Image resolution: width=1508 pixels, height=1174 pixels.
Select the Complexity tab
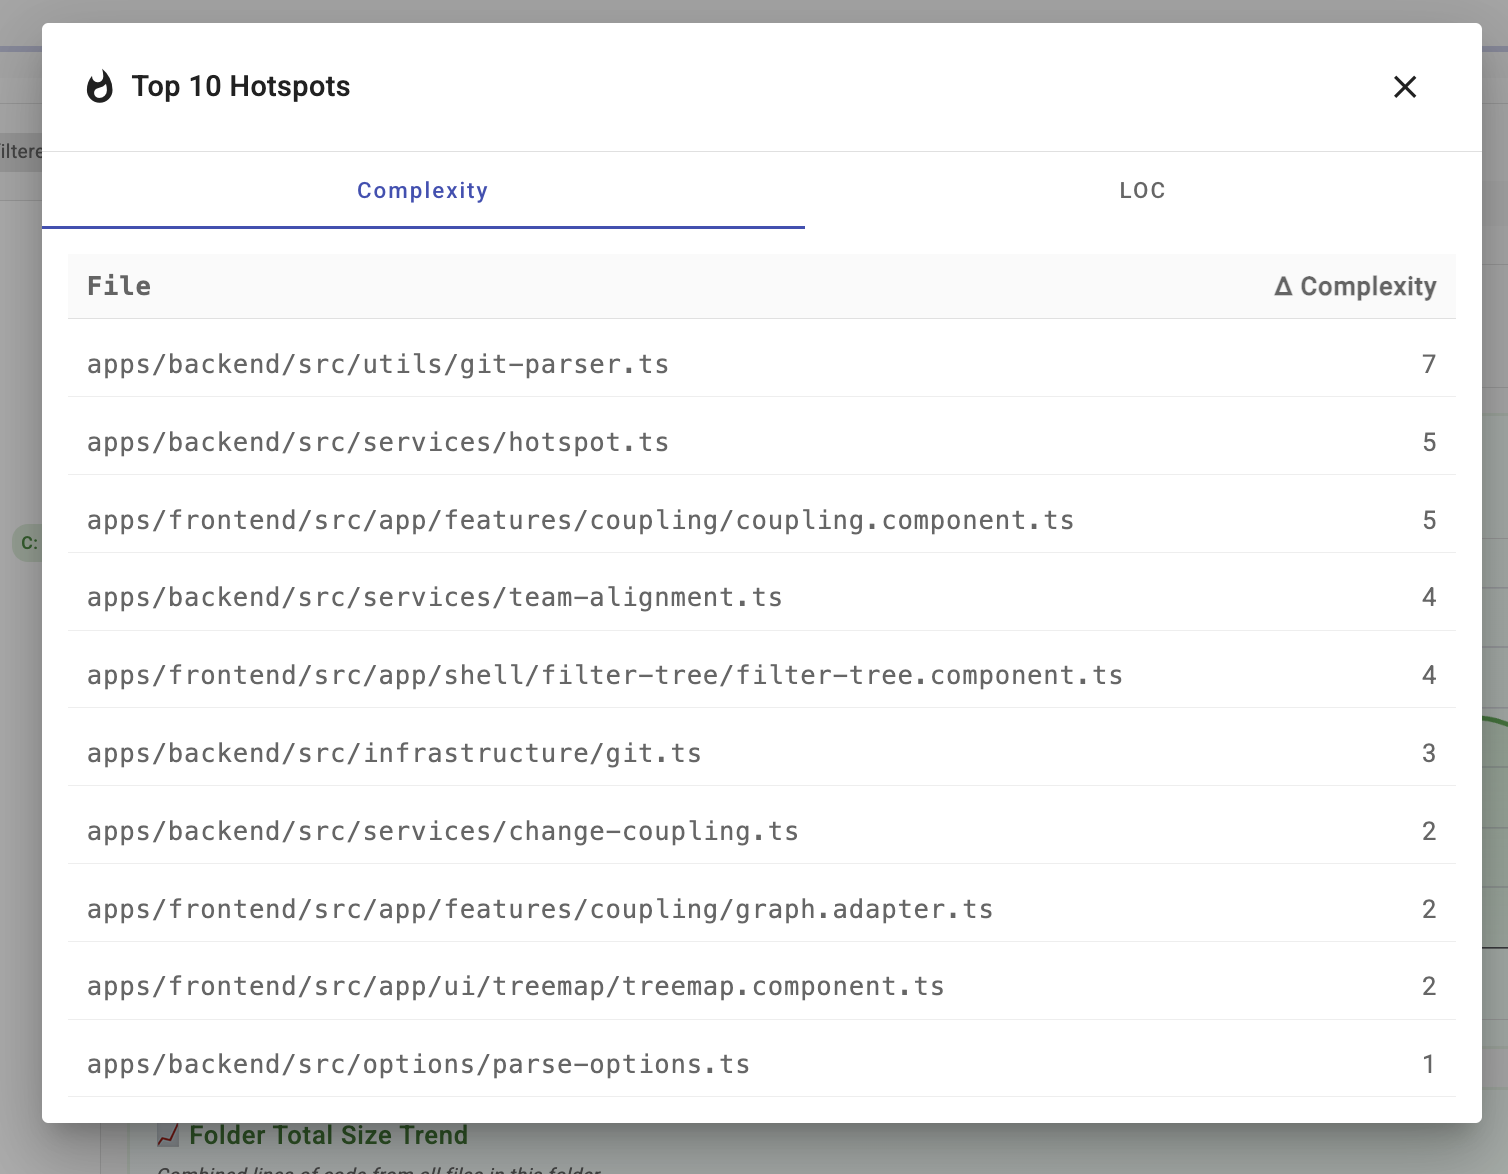[x=422, y=190]
